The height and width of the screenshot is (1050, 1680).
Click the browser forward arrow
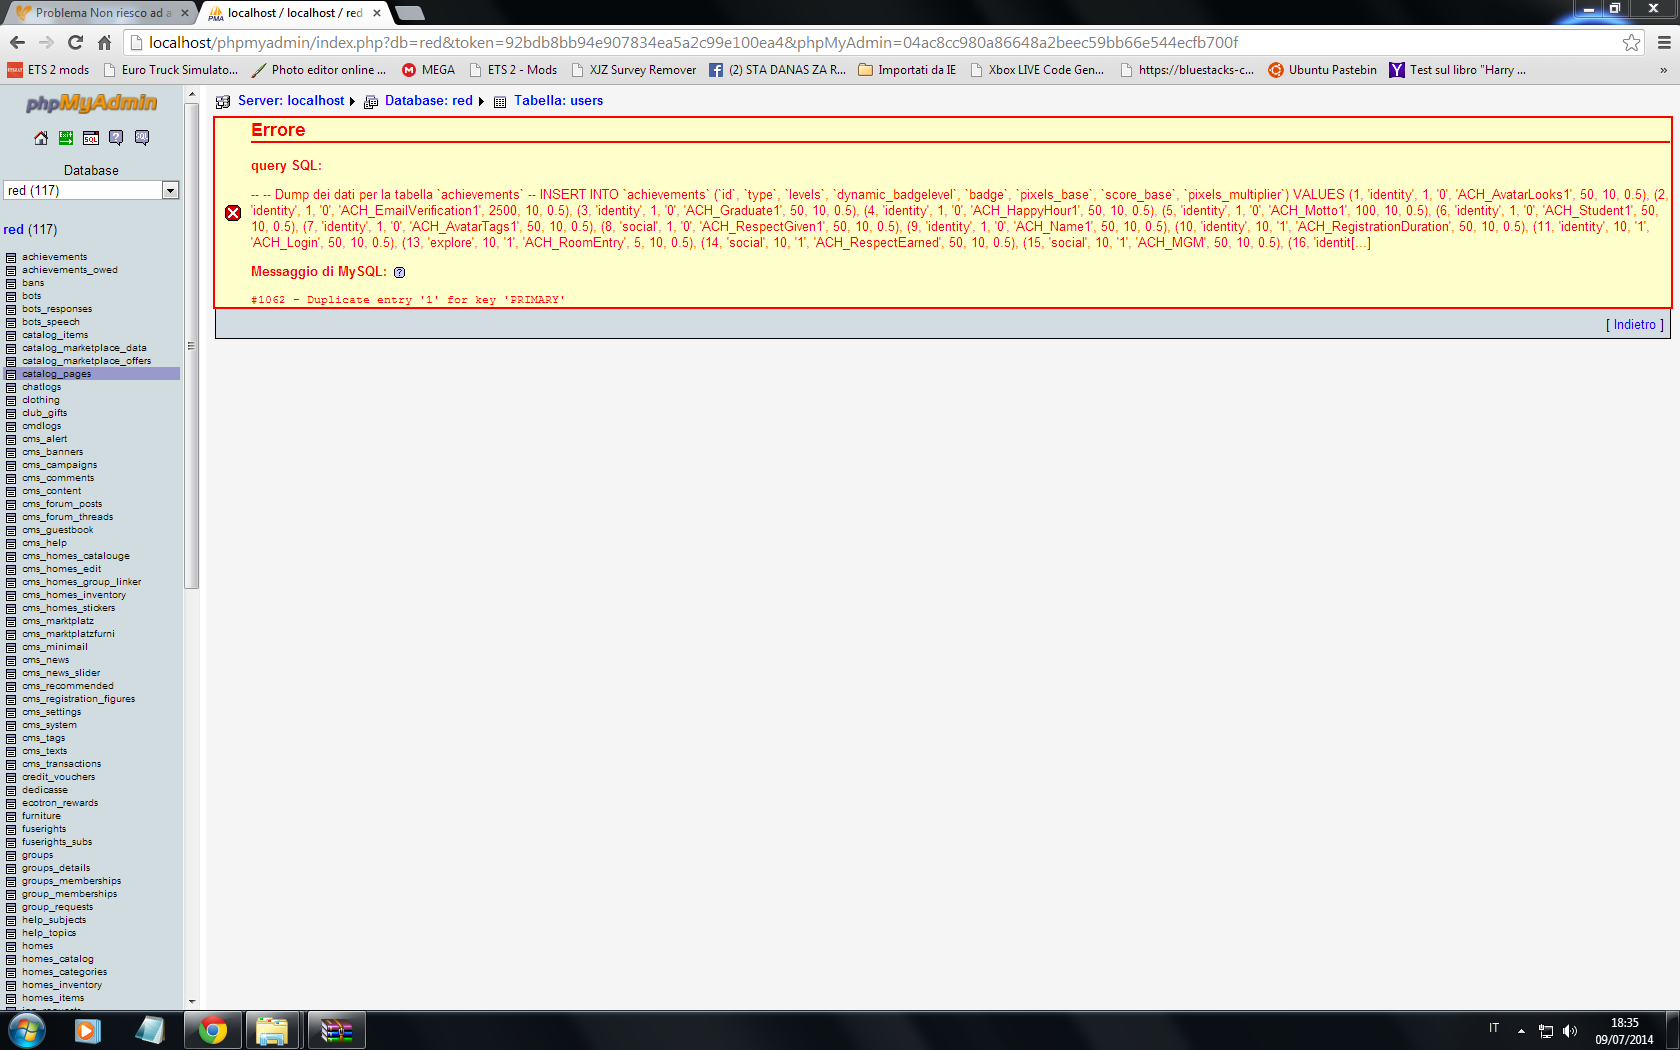[x=46, y=42]
